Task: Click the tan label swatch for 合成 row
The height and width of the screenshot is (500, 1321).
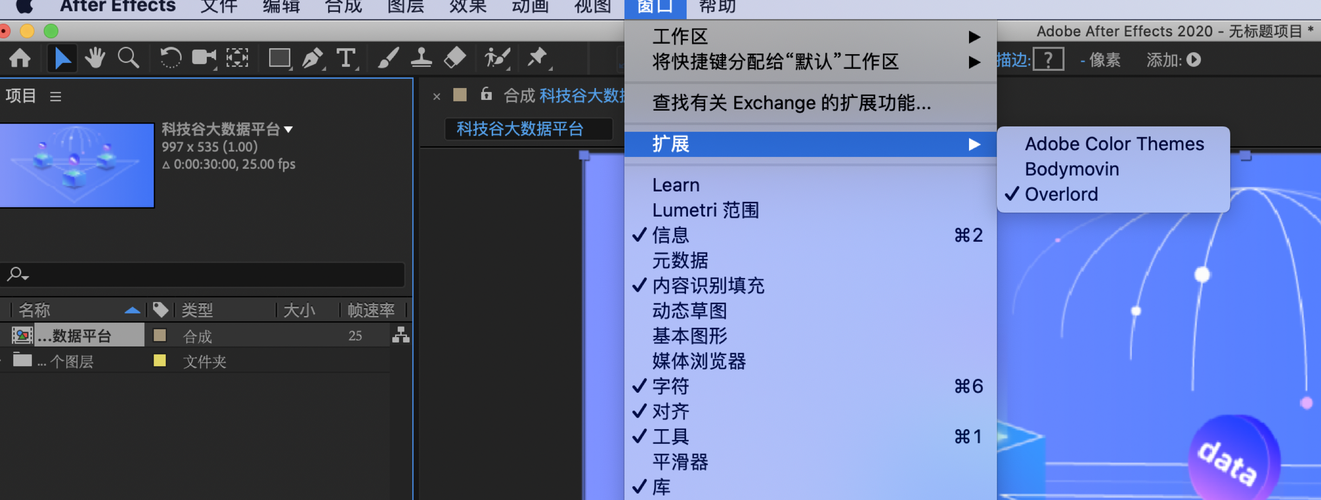Action: click(x=159, y=335)
